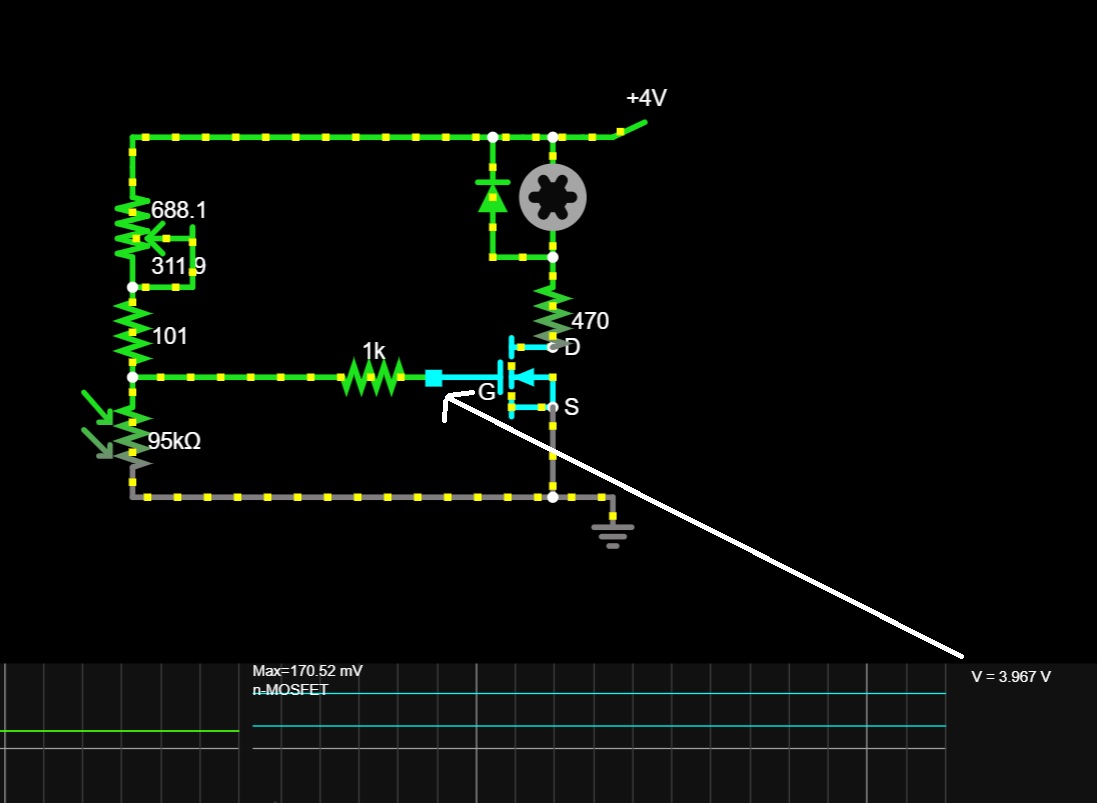Click the MOSFET drain node D
1097x803 pixels.
click(553, 347)
